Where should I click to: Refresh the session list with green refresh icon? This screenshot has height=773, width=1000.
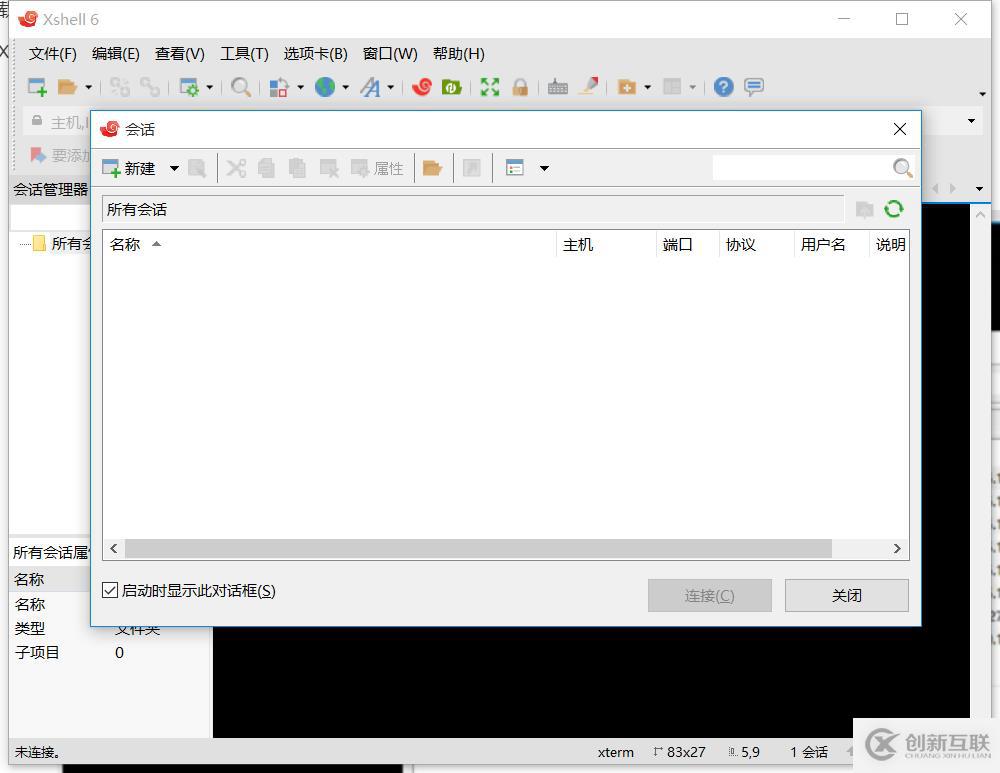tap(893, 209)
